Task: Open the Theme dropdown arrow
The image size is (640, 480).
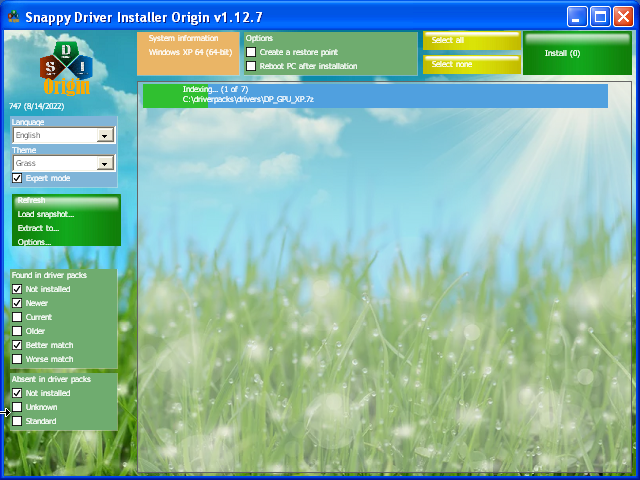Action: coord(105,163)
